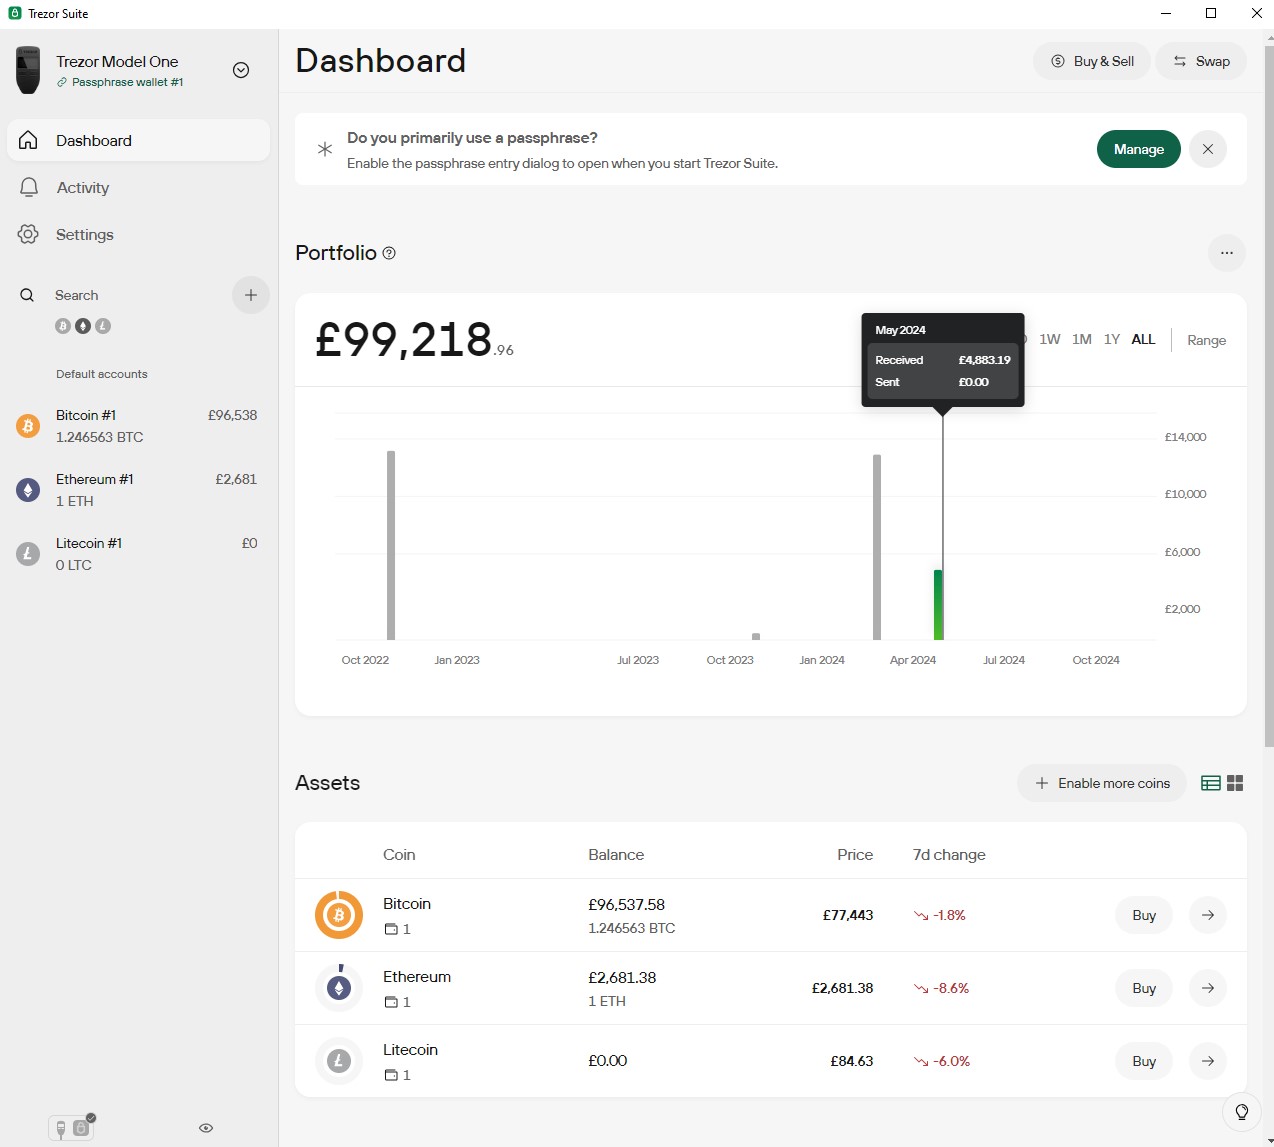Image resolution: width=1274 pixels, height=1147 pixels.
Task: Click the Bitcoin icon beside Bitcoin #1 account
Action: [x=28, y=426]
